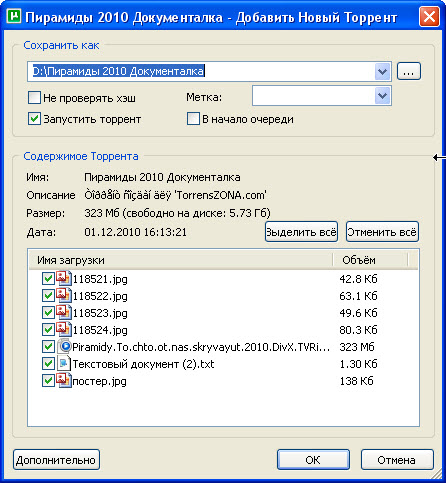Viewport: 446px width, 483px height.
Task: Click the 118522.jpg image file icon
Action: 64,296
